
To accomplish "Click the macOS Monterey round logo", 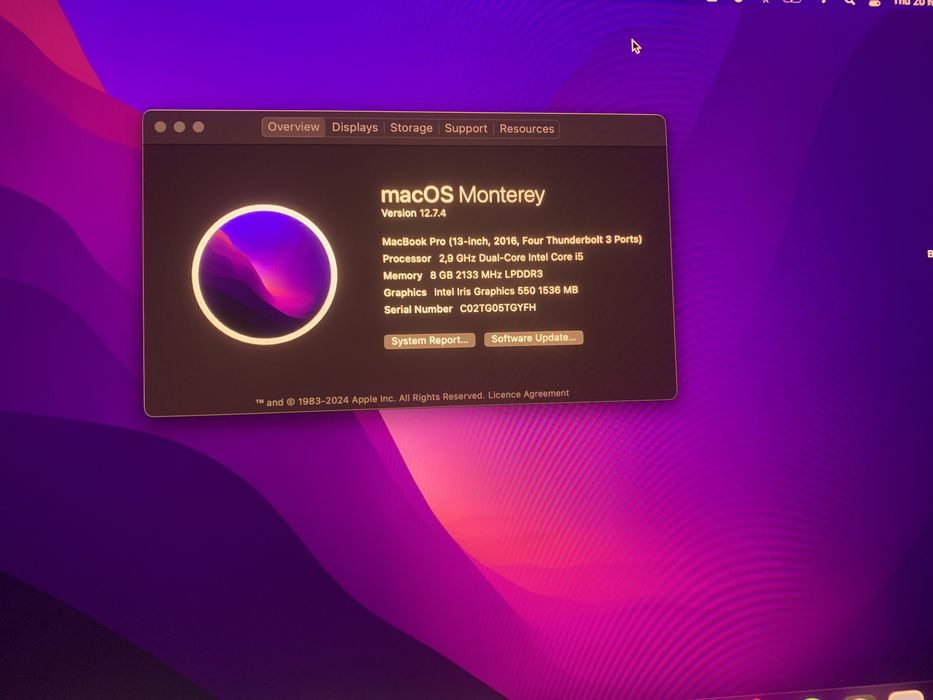I will point(265,274).
